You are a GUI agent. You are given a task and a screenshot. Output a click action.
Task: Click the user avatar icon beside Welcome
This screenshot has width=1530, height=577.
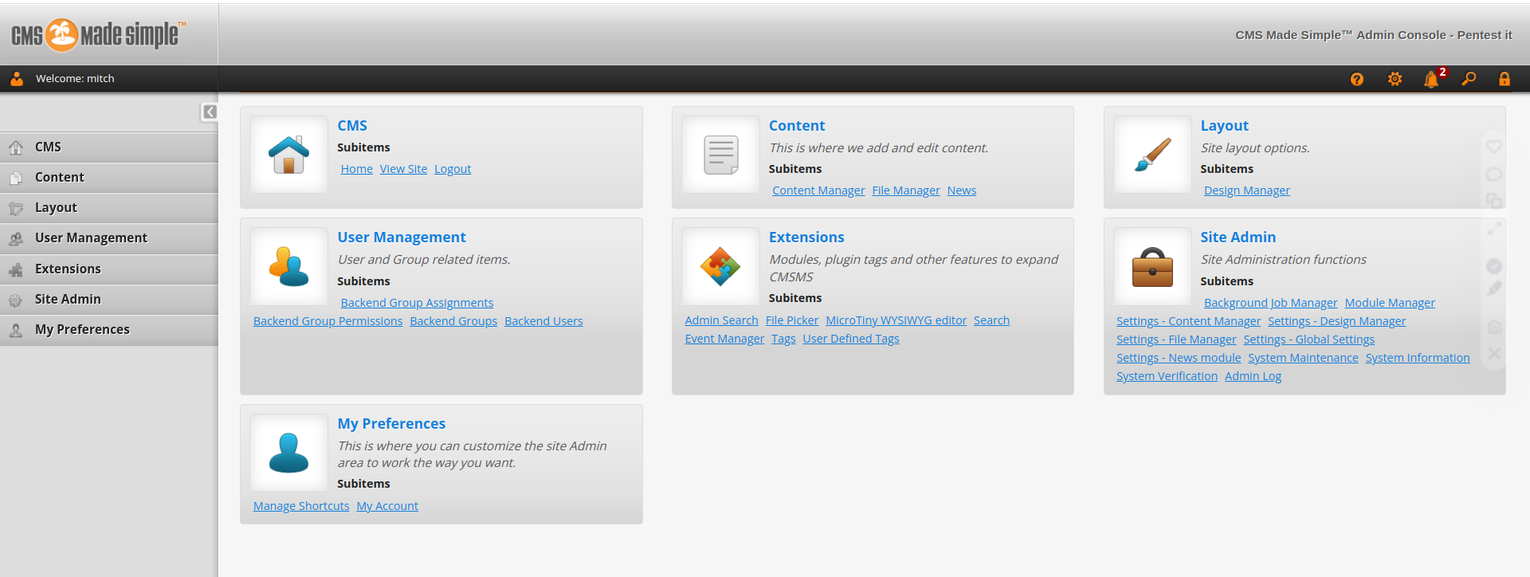pyautogui.click(x=17, y=78)
